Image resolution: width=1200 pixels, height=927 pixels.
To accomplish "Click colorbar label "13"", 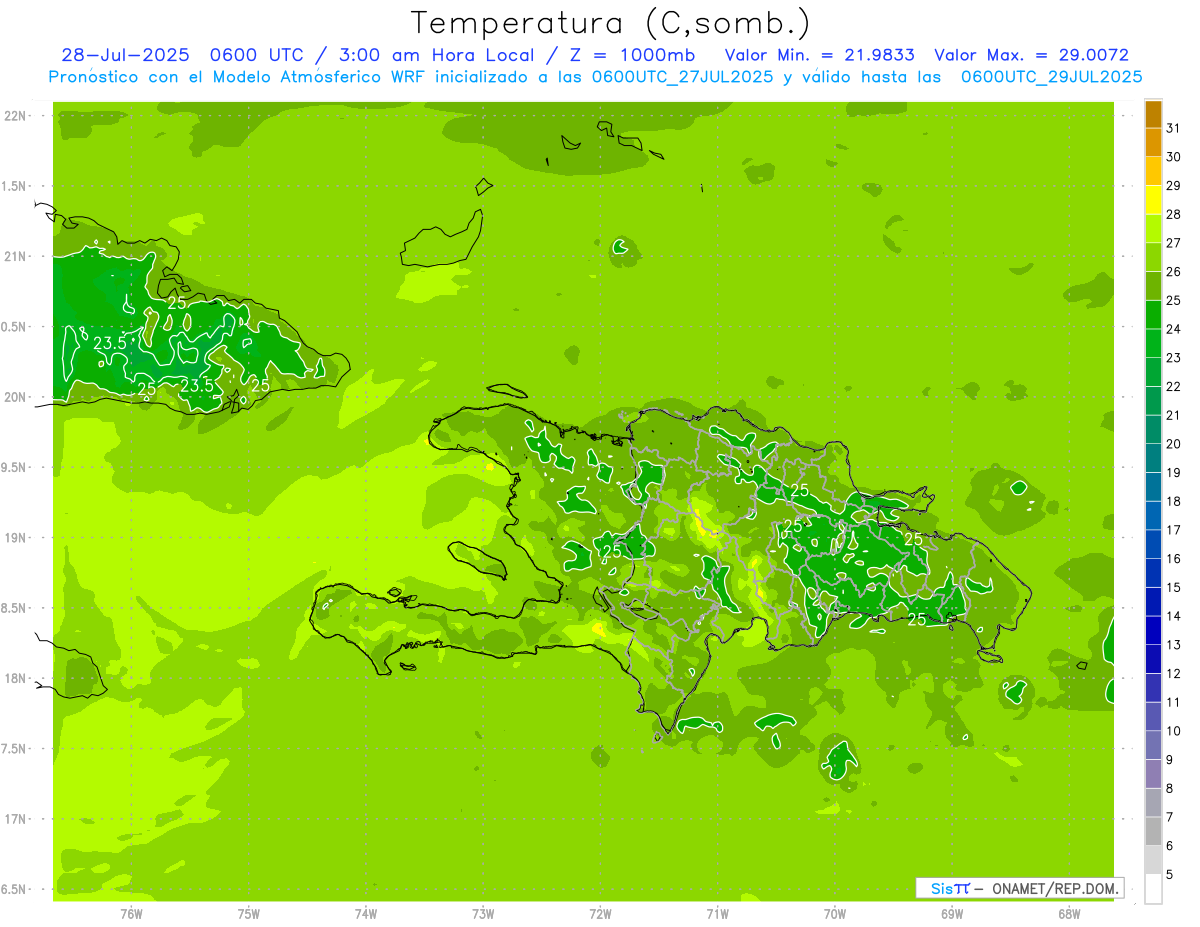I will [1173, 645].
